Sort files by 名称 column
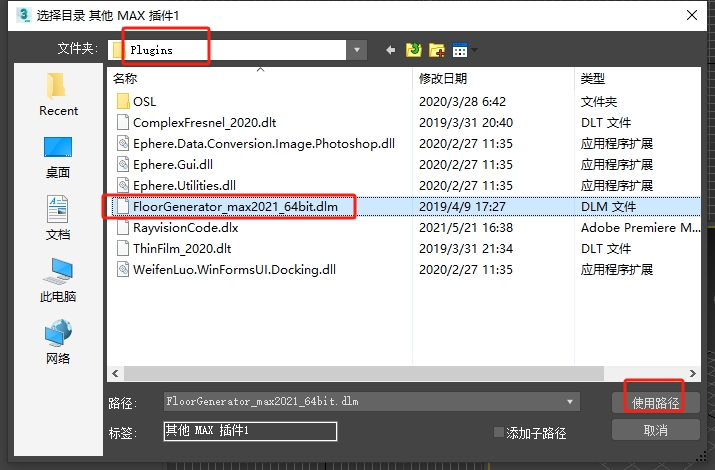This screenshot has width=715, height=470. tap(125, 78)
